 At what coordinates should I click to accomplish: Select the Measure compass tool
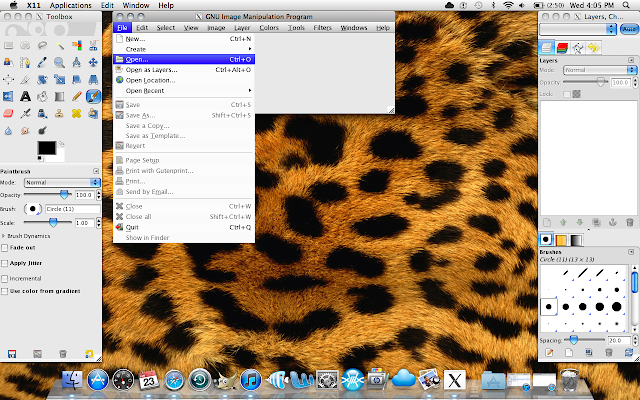click(76, 62)
